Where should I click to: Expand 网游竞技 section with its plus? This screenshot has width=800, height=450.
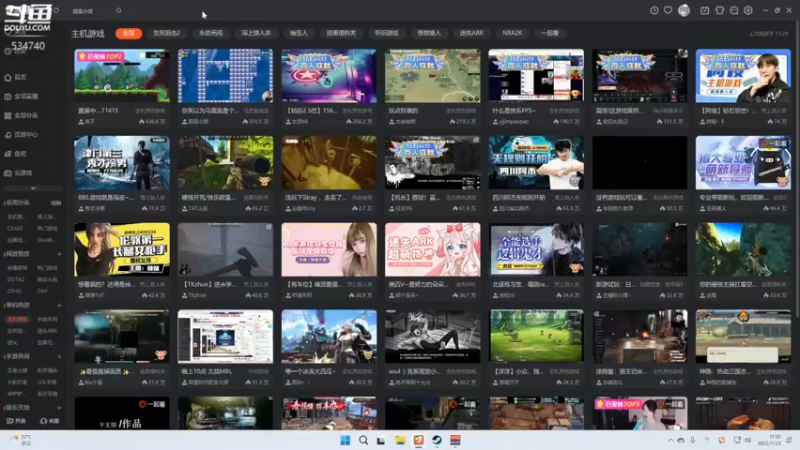pyautogui.click(x=59, y=254)
